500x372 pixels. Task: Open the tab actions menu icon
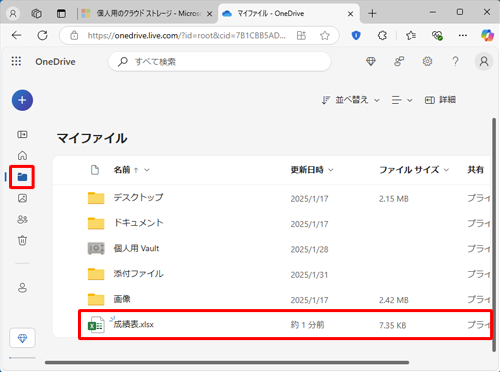point(61,14)
